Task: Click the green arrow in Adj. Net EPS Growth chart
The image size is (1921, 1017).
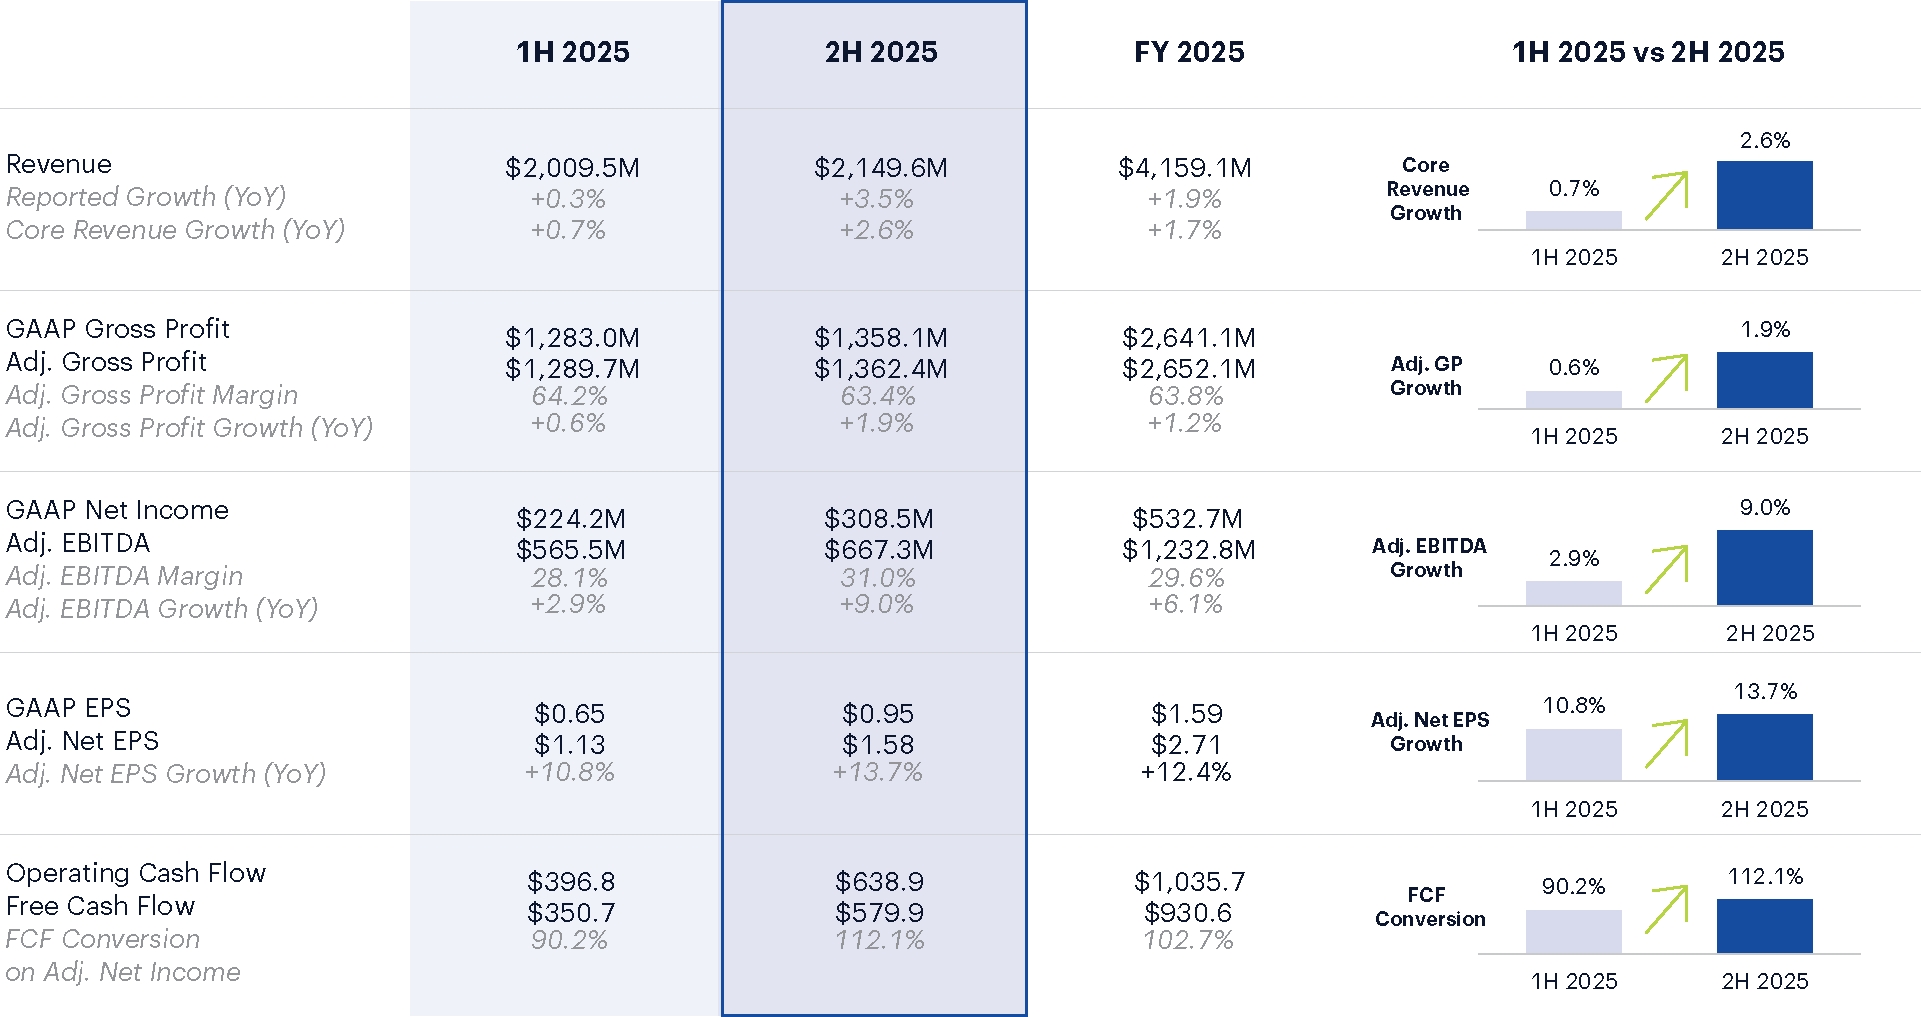Action: point(1666,743)
